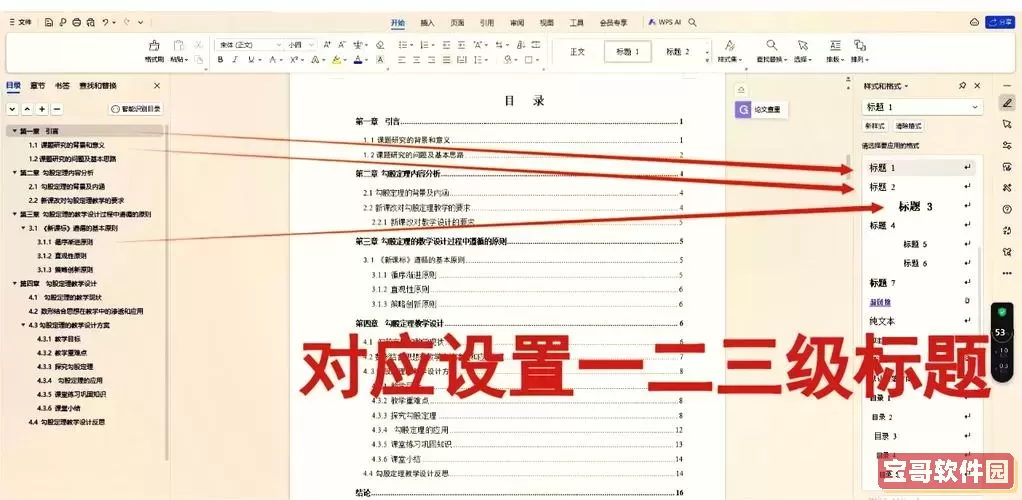Click the Bulleted list icon

[x=402, y=44]
